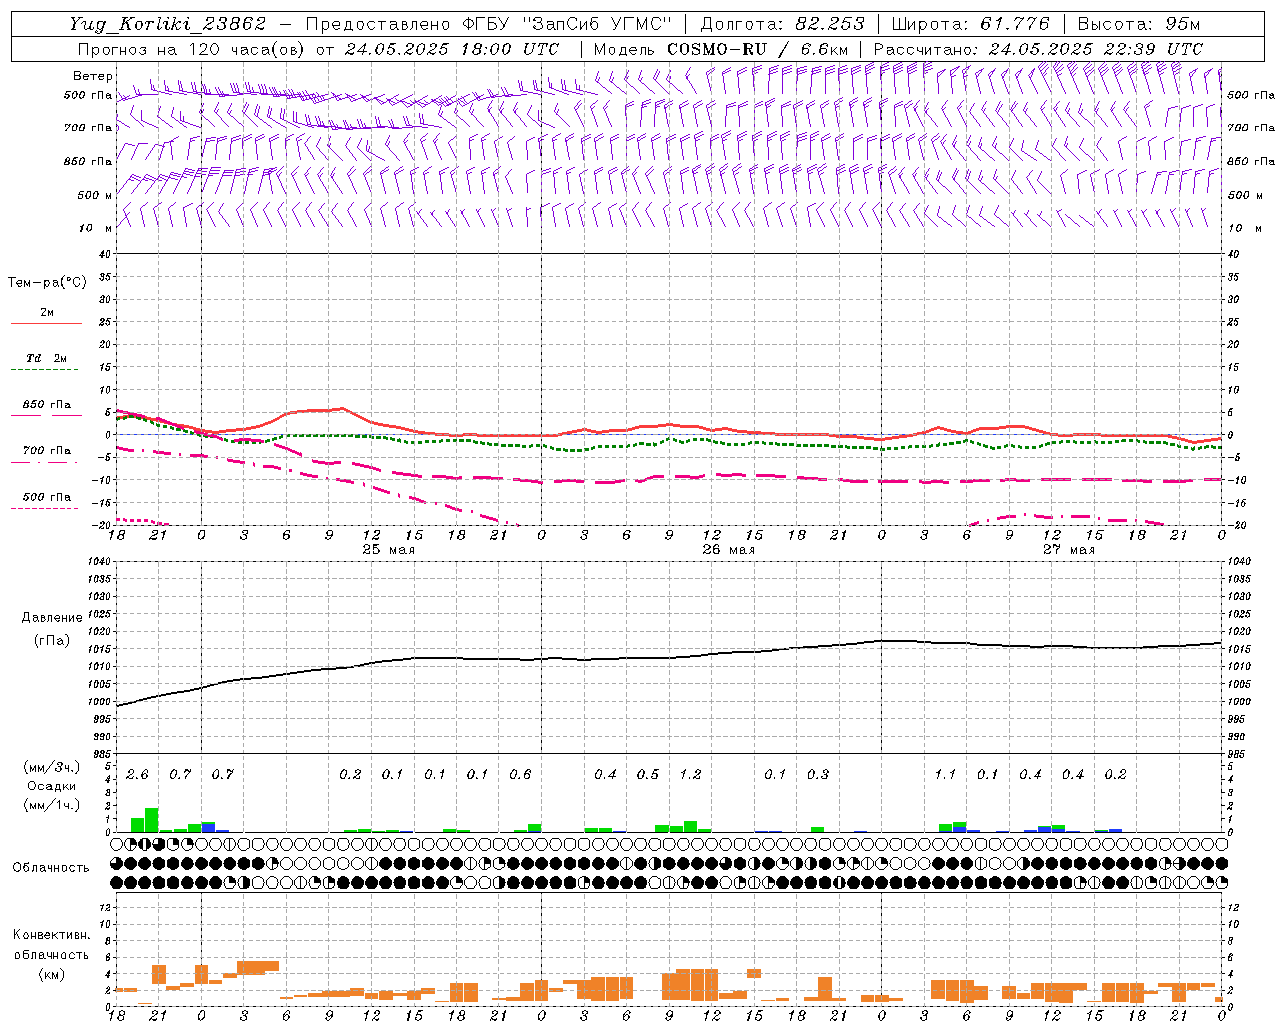Click the (км) unit label under convective cloudiness

[51, 975]
